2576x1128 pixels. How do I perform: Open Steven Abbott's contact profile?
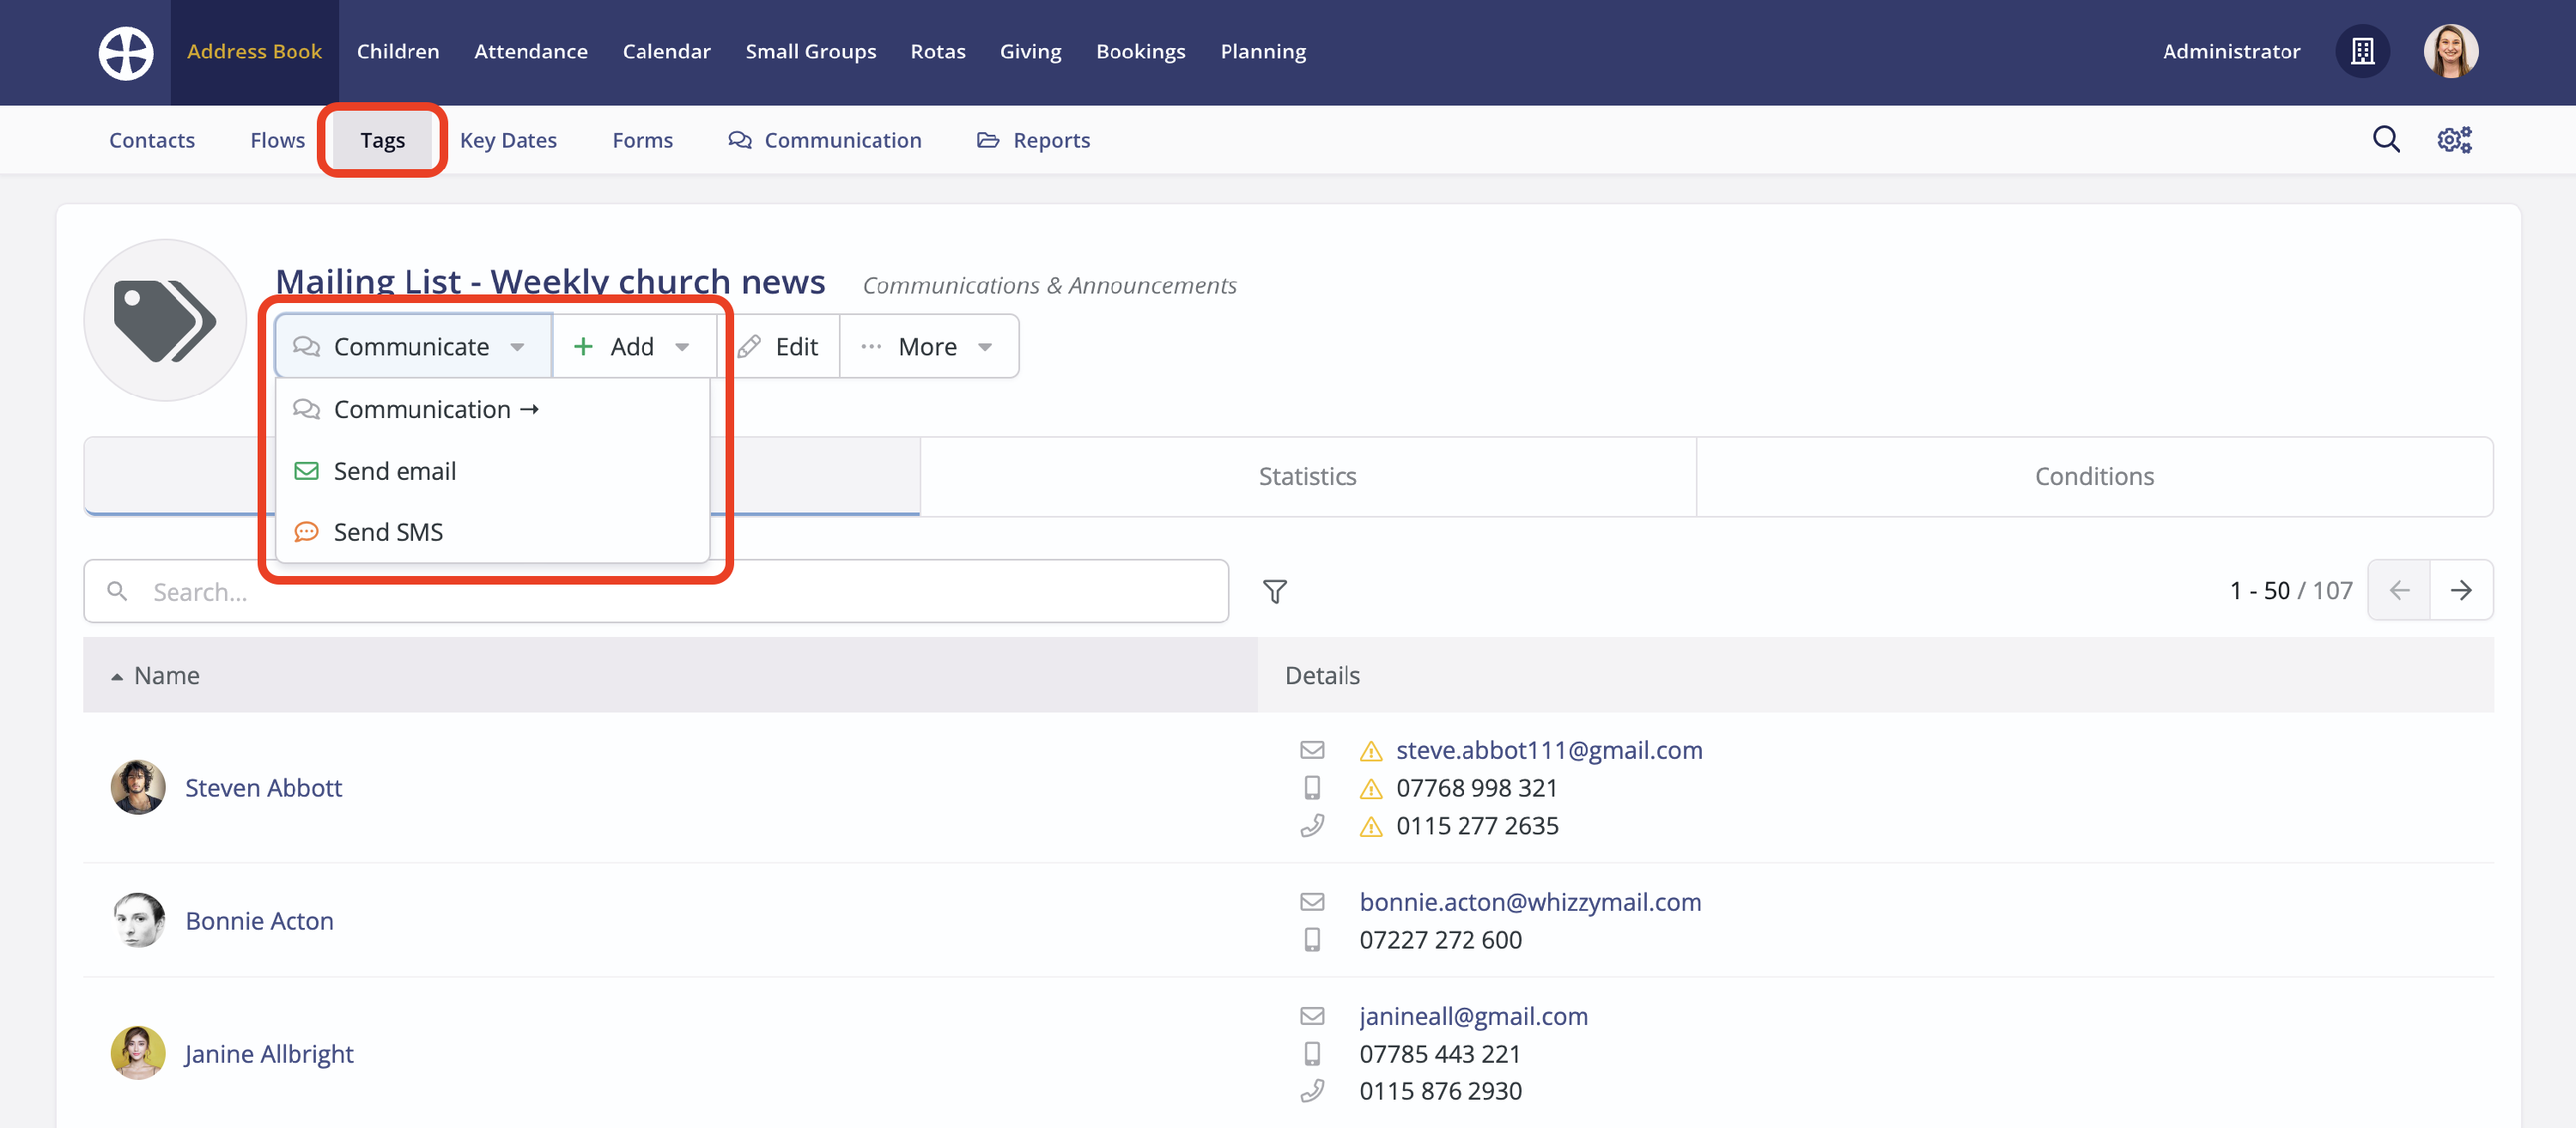pyautogui.click(x=264, y=788)
